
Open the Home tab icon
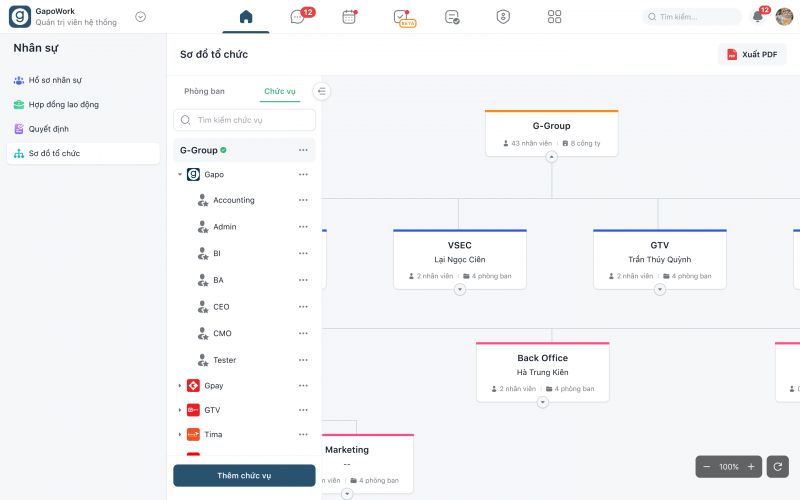[x=246, y=17]
